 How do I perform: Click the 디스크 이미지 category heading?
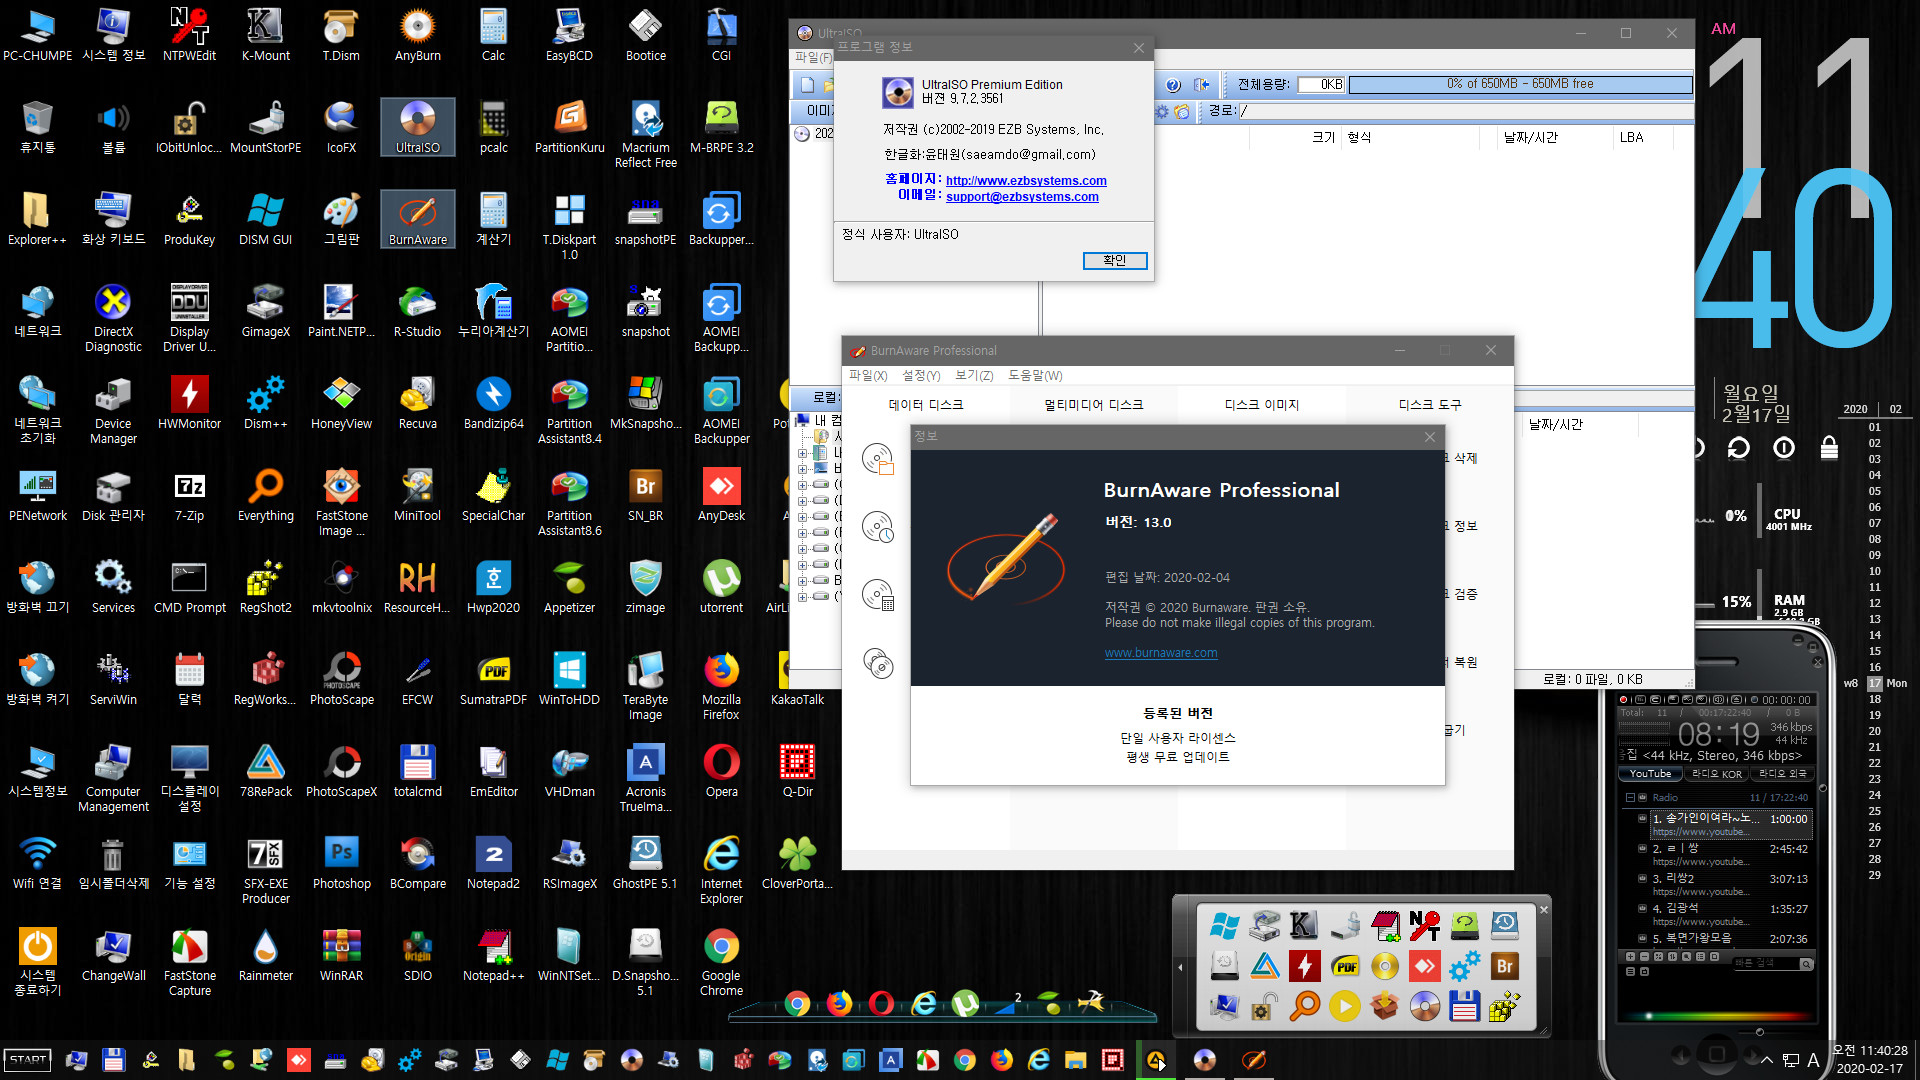1262,405
